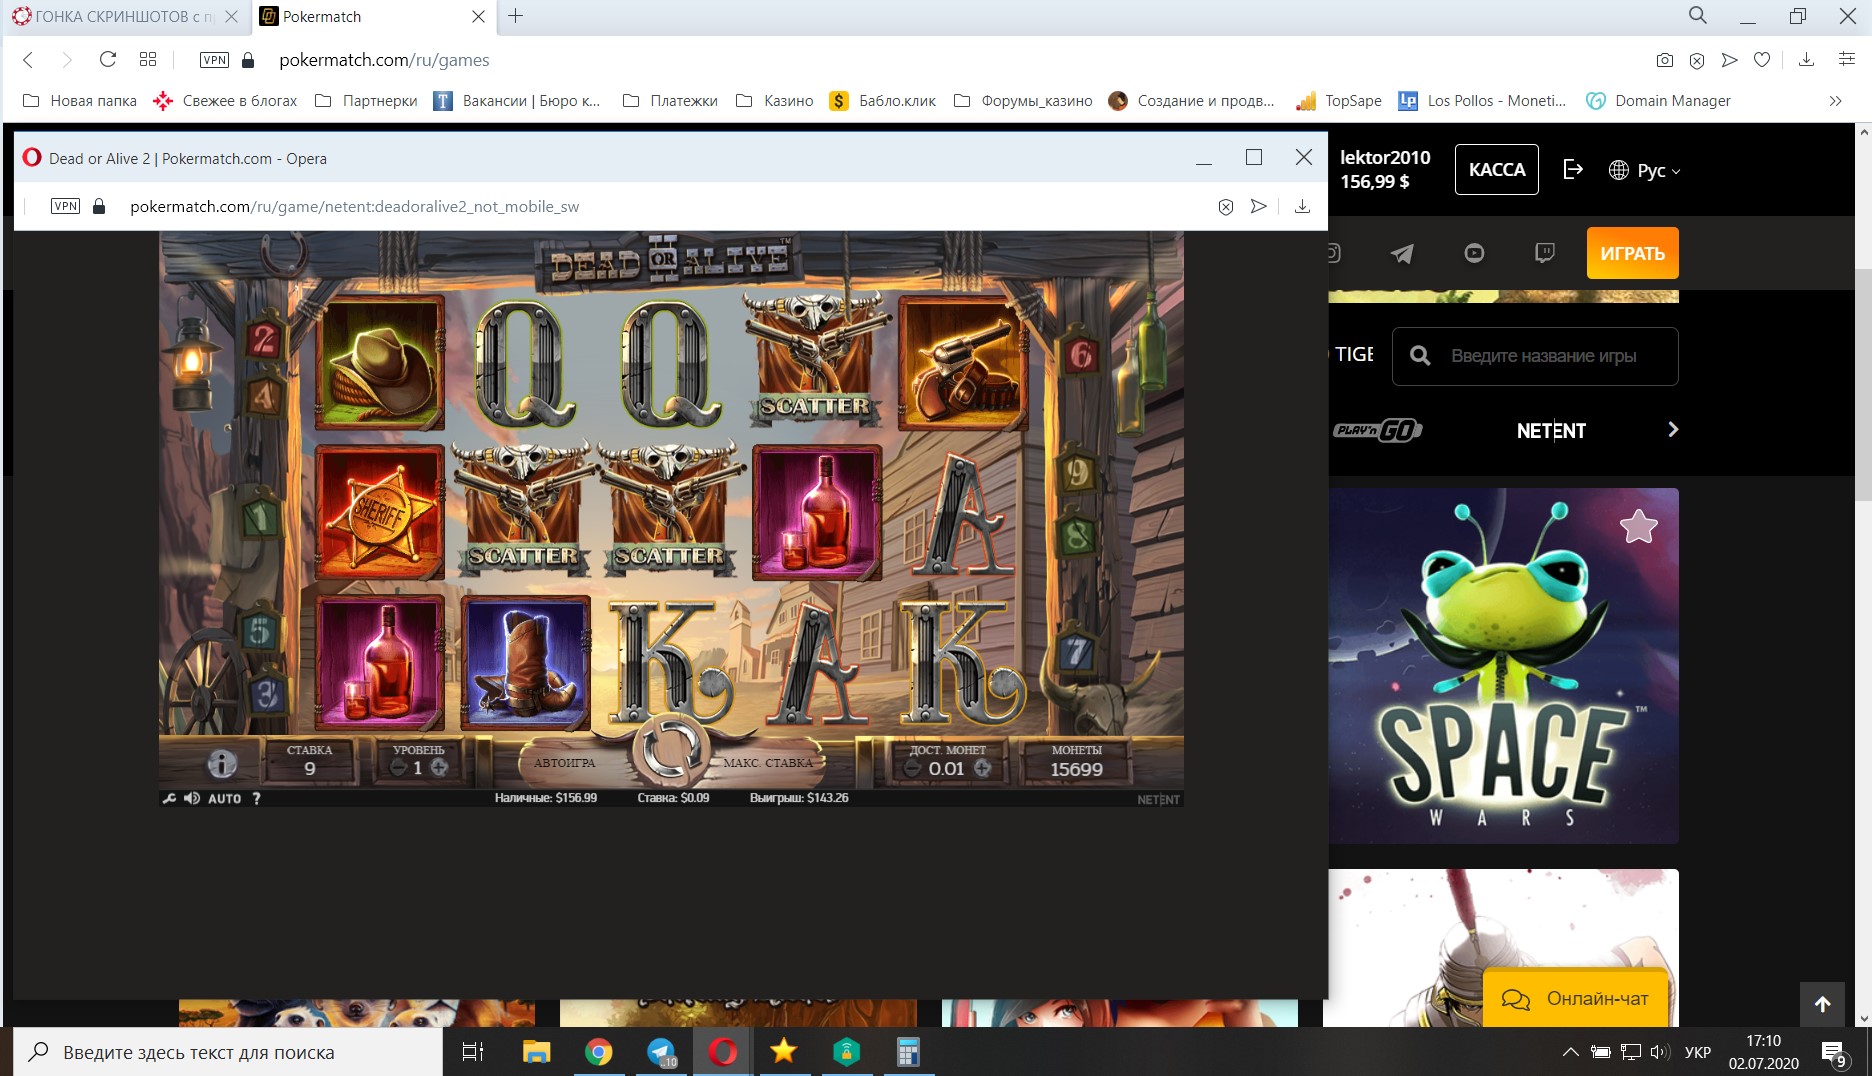The height and width of the screenshot is (1076, 1872).
Task: Open the Opera speed dial grid icon
Action: pos(148,60)
